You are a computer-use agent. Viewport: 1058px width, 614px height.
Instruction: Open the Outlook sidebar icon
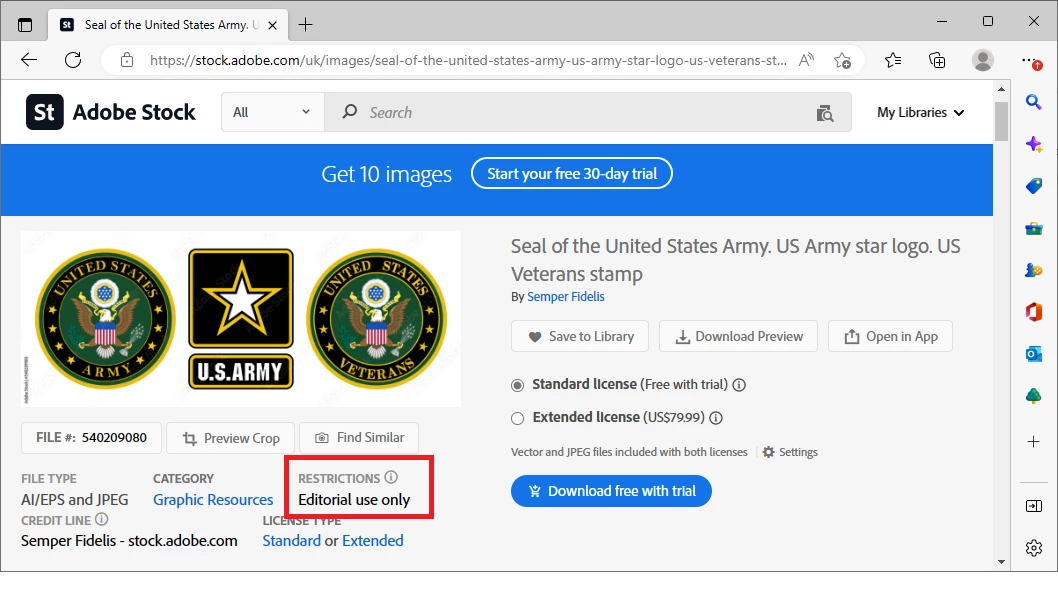click(x=1034, y=354)
